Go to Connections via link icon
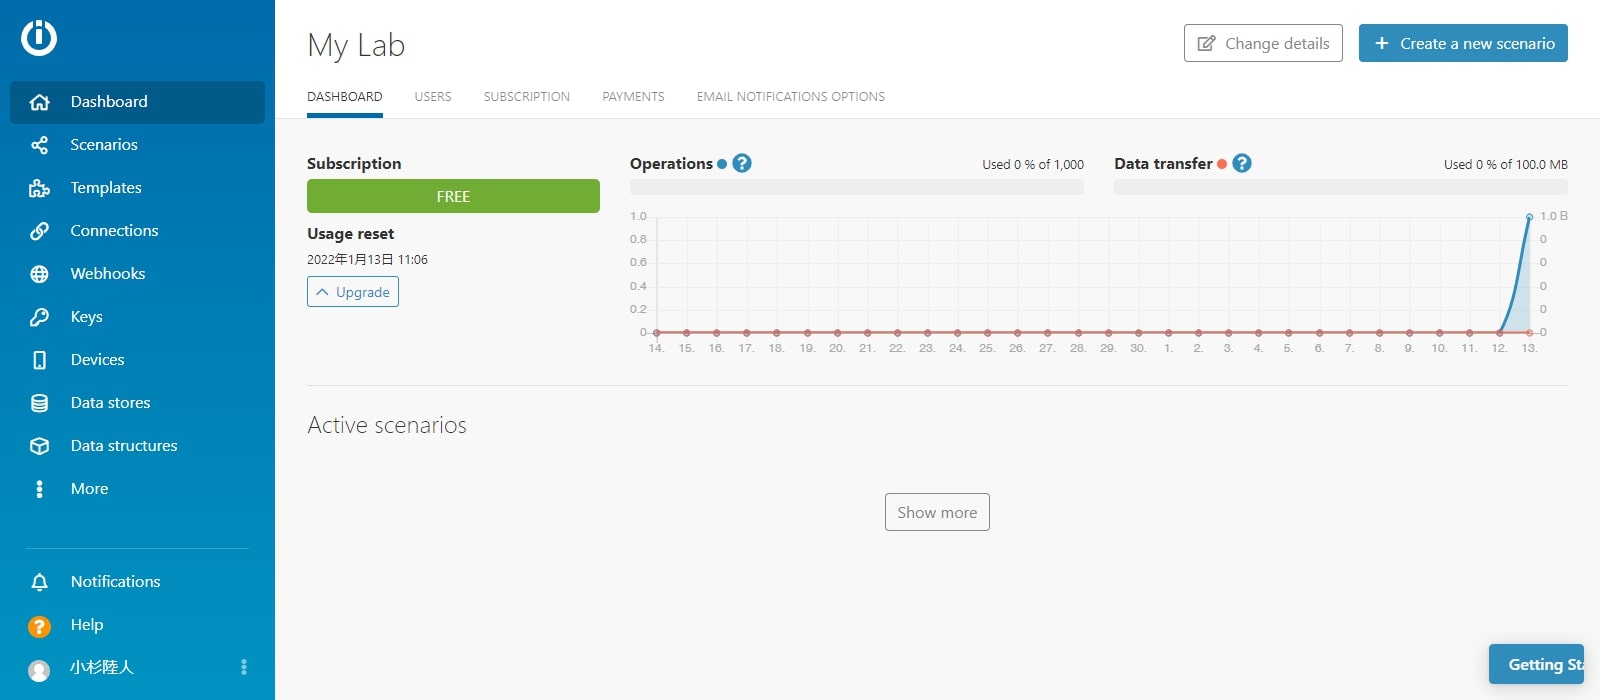The width and height of the screenshot is (1600, 700). coord(39,231)
